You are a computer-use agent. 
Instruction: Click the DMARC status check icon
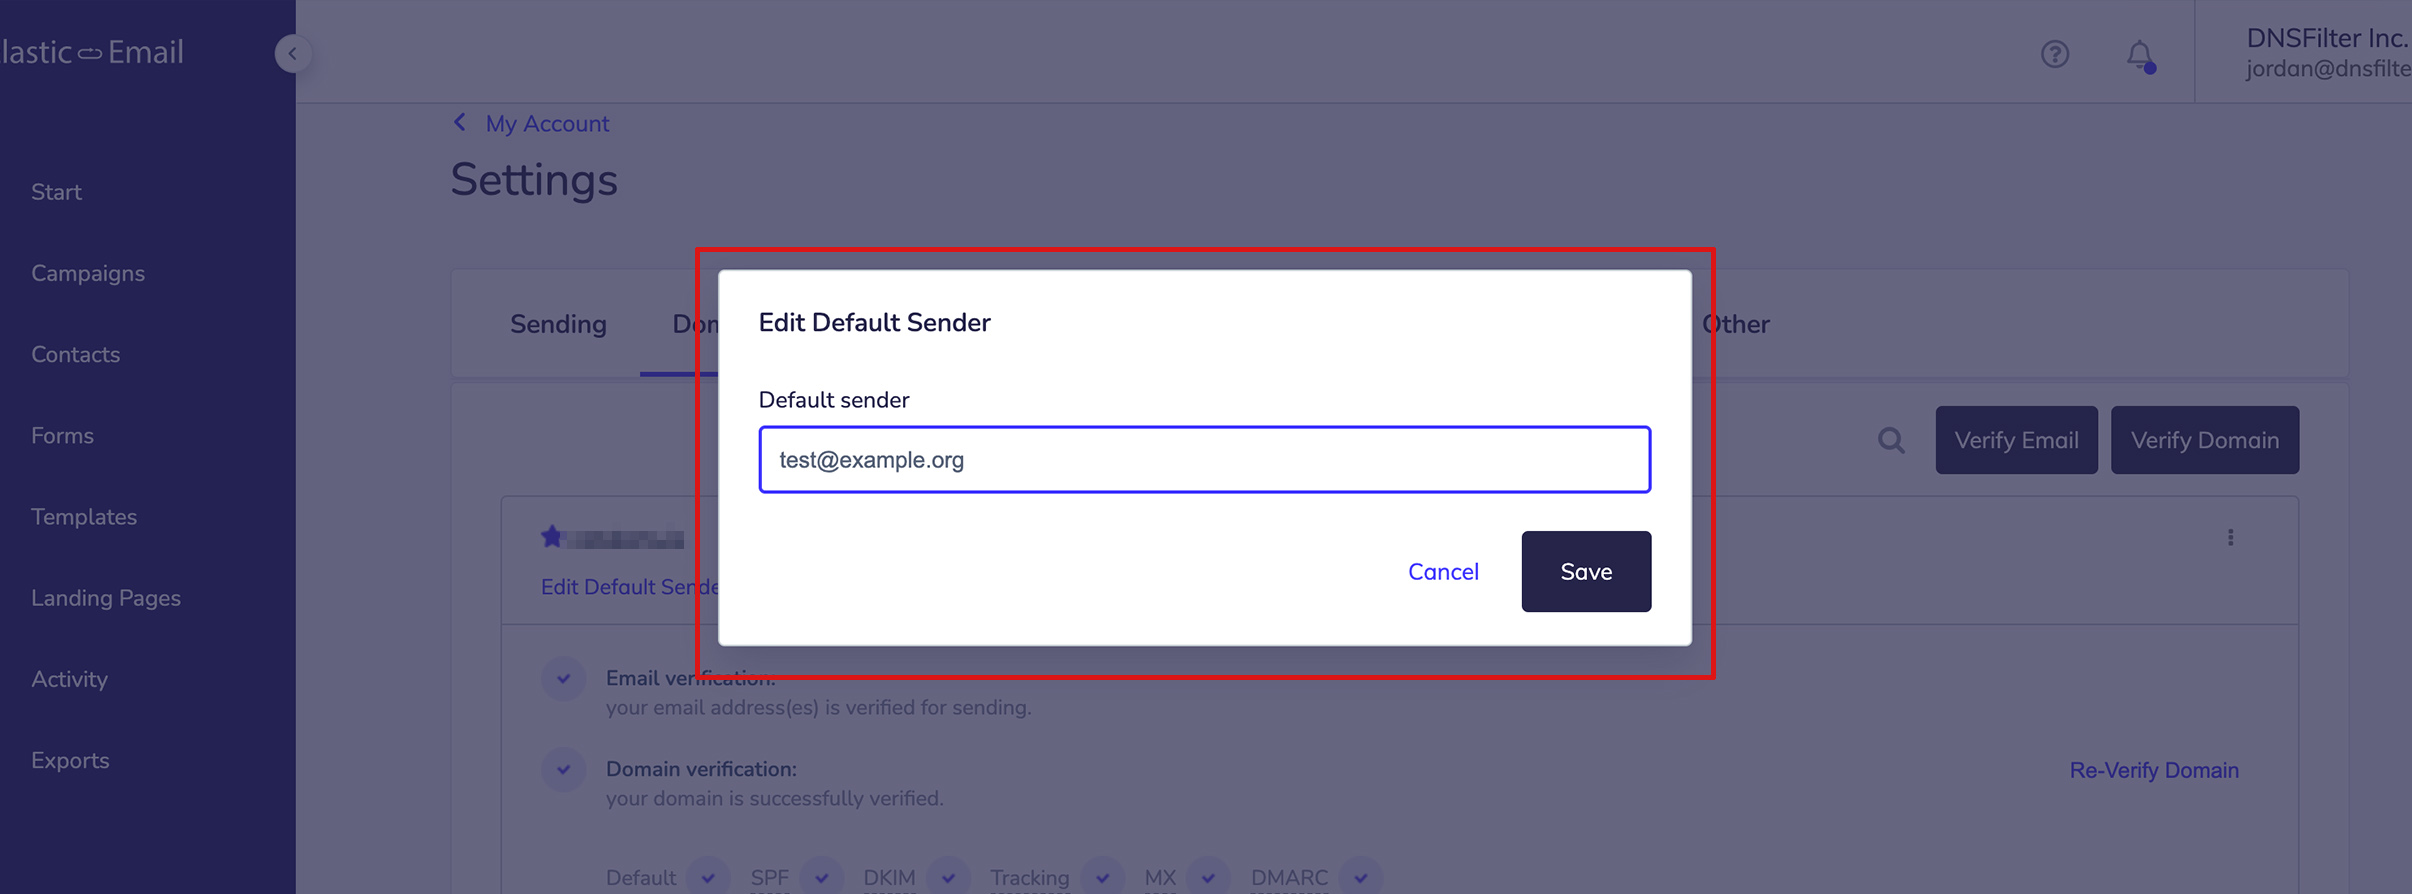[1361, 877]
